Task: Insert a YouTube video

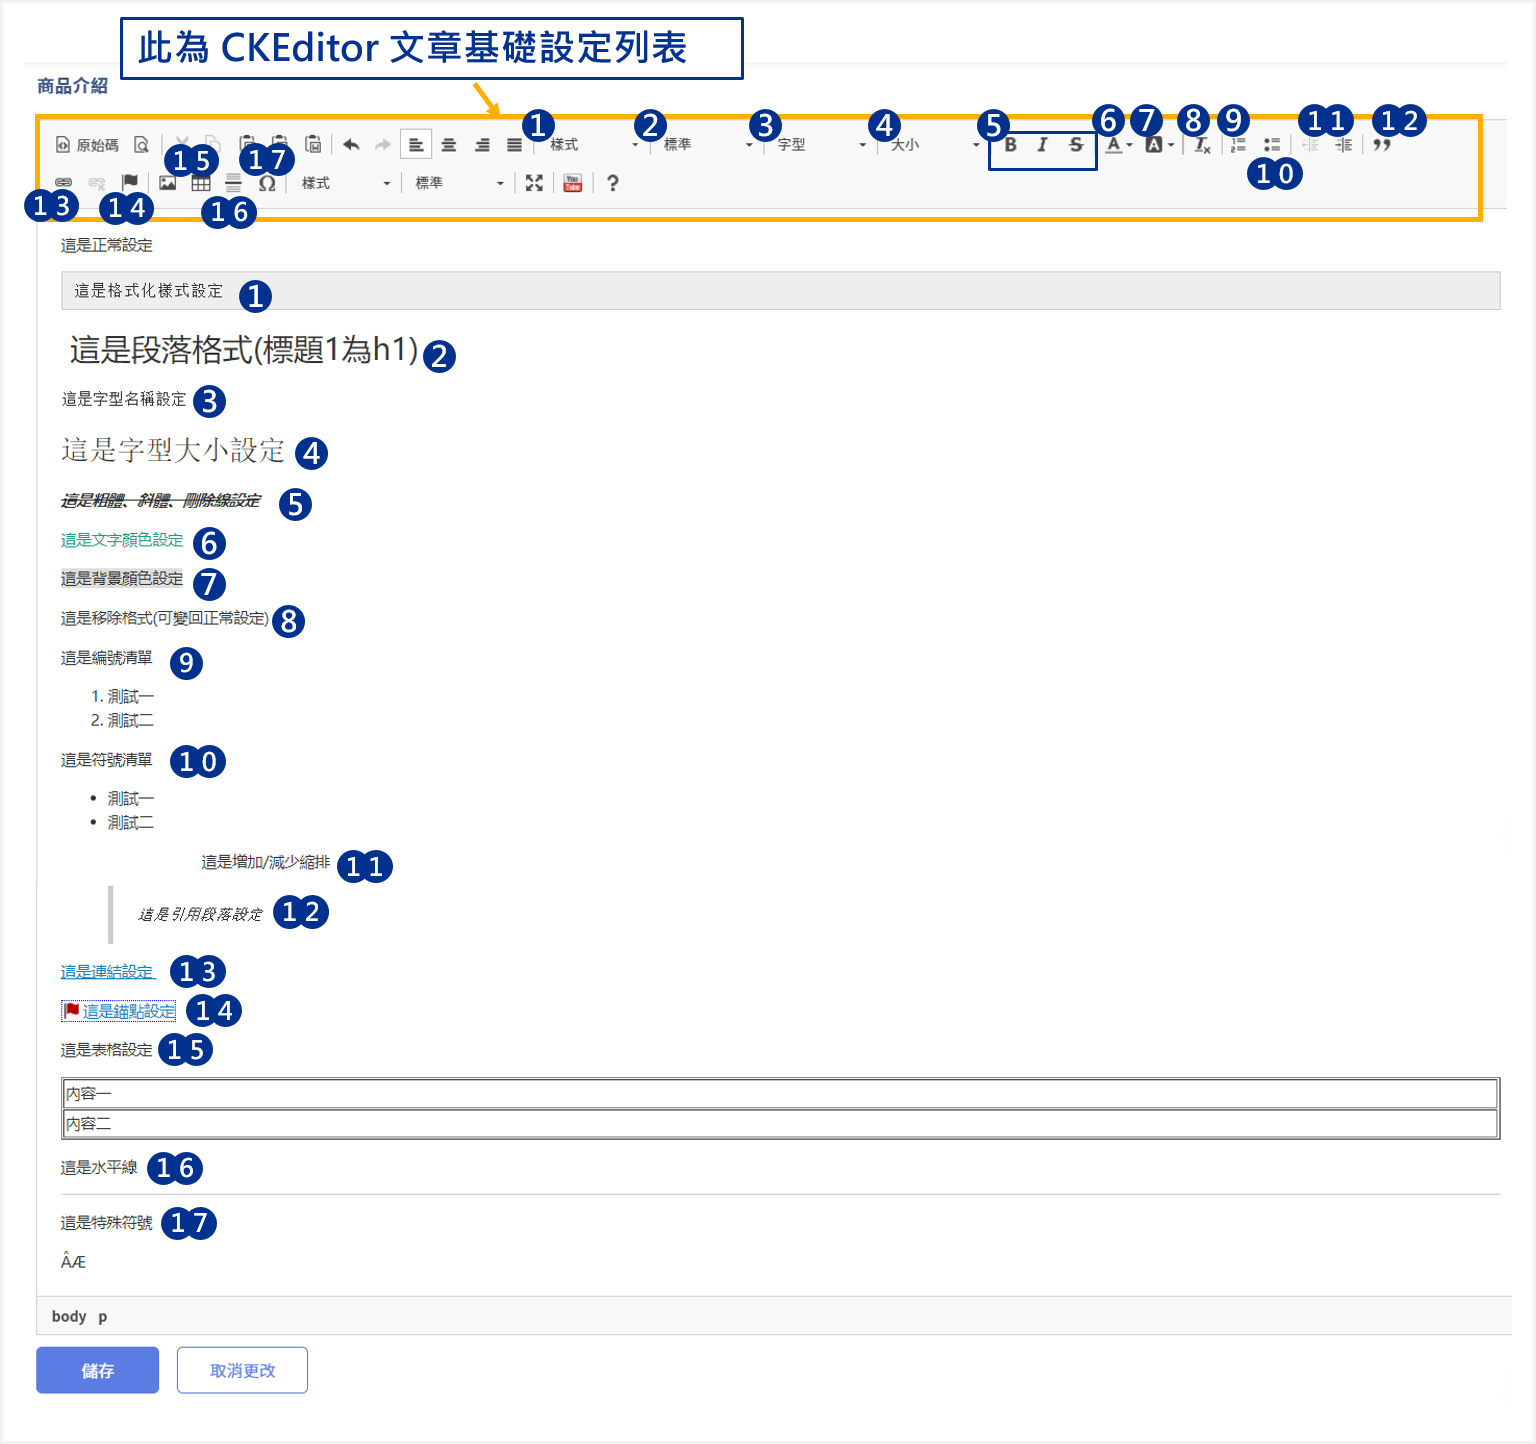Action: (x=572, y=183)
